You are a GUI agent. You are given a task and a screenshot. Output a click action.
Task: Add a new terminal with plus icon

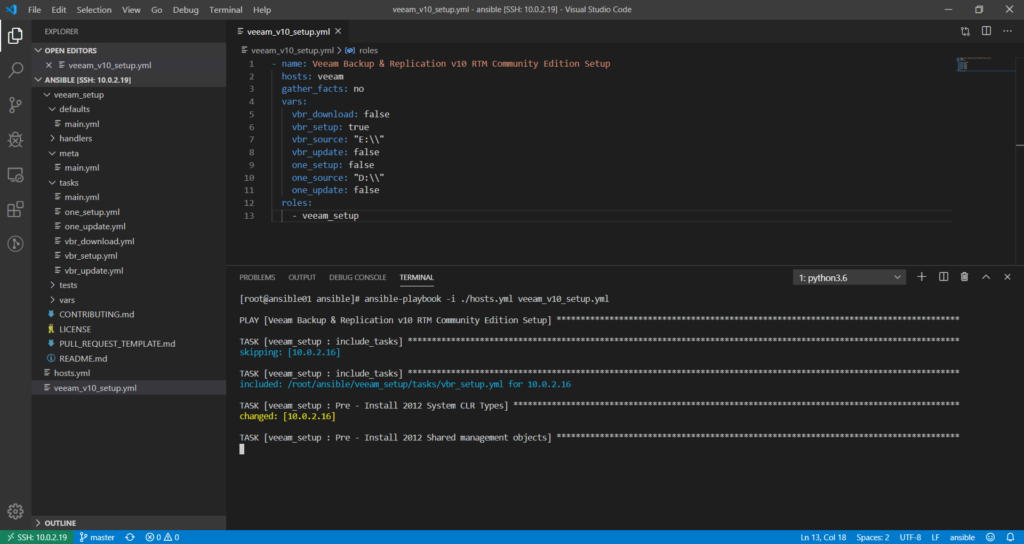click(921, 277)
